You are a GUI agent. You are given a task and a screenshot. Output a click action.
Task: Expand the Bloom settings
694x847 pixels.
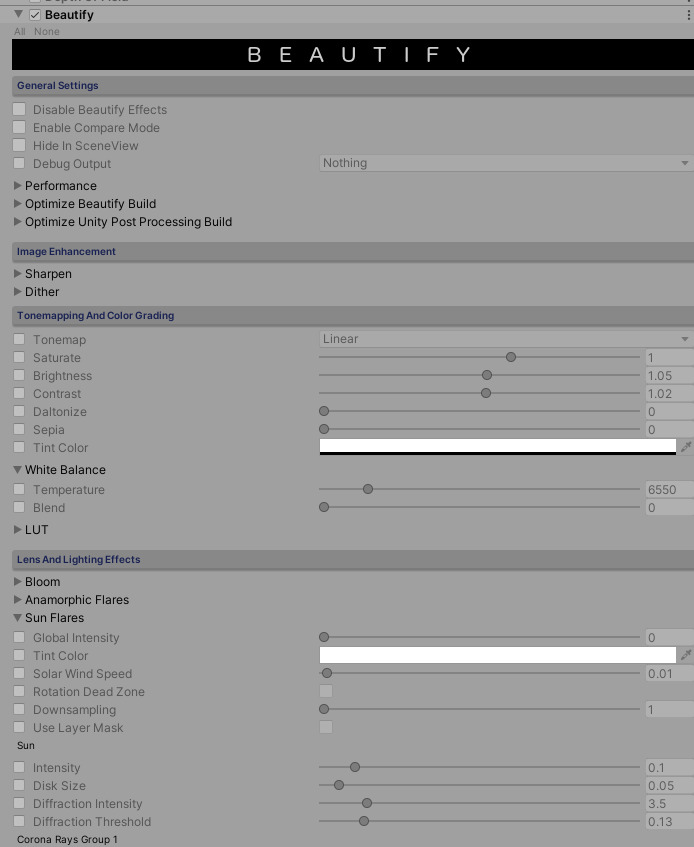click(x=17, y=581)
